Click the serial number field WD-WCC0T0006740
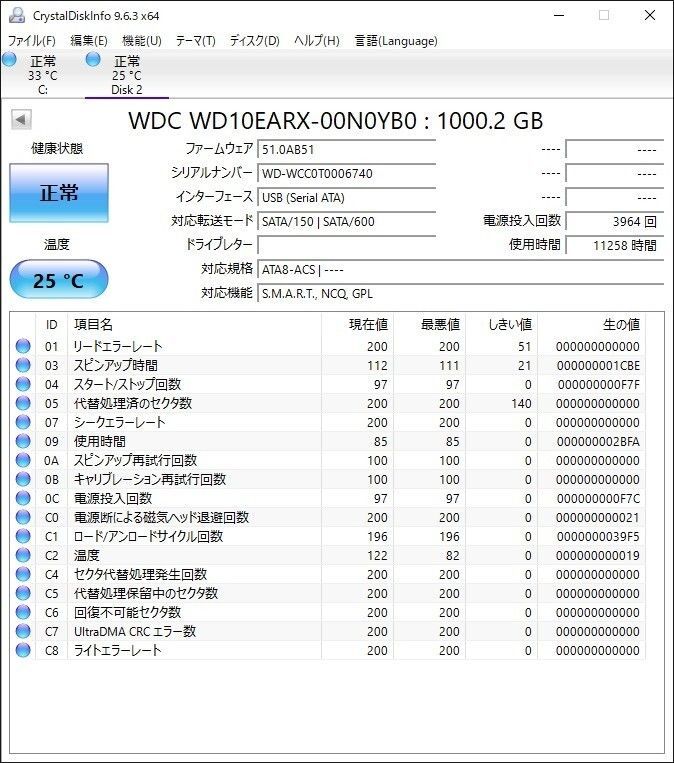674x763 pixels. click(x=346, y=173)
